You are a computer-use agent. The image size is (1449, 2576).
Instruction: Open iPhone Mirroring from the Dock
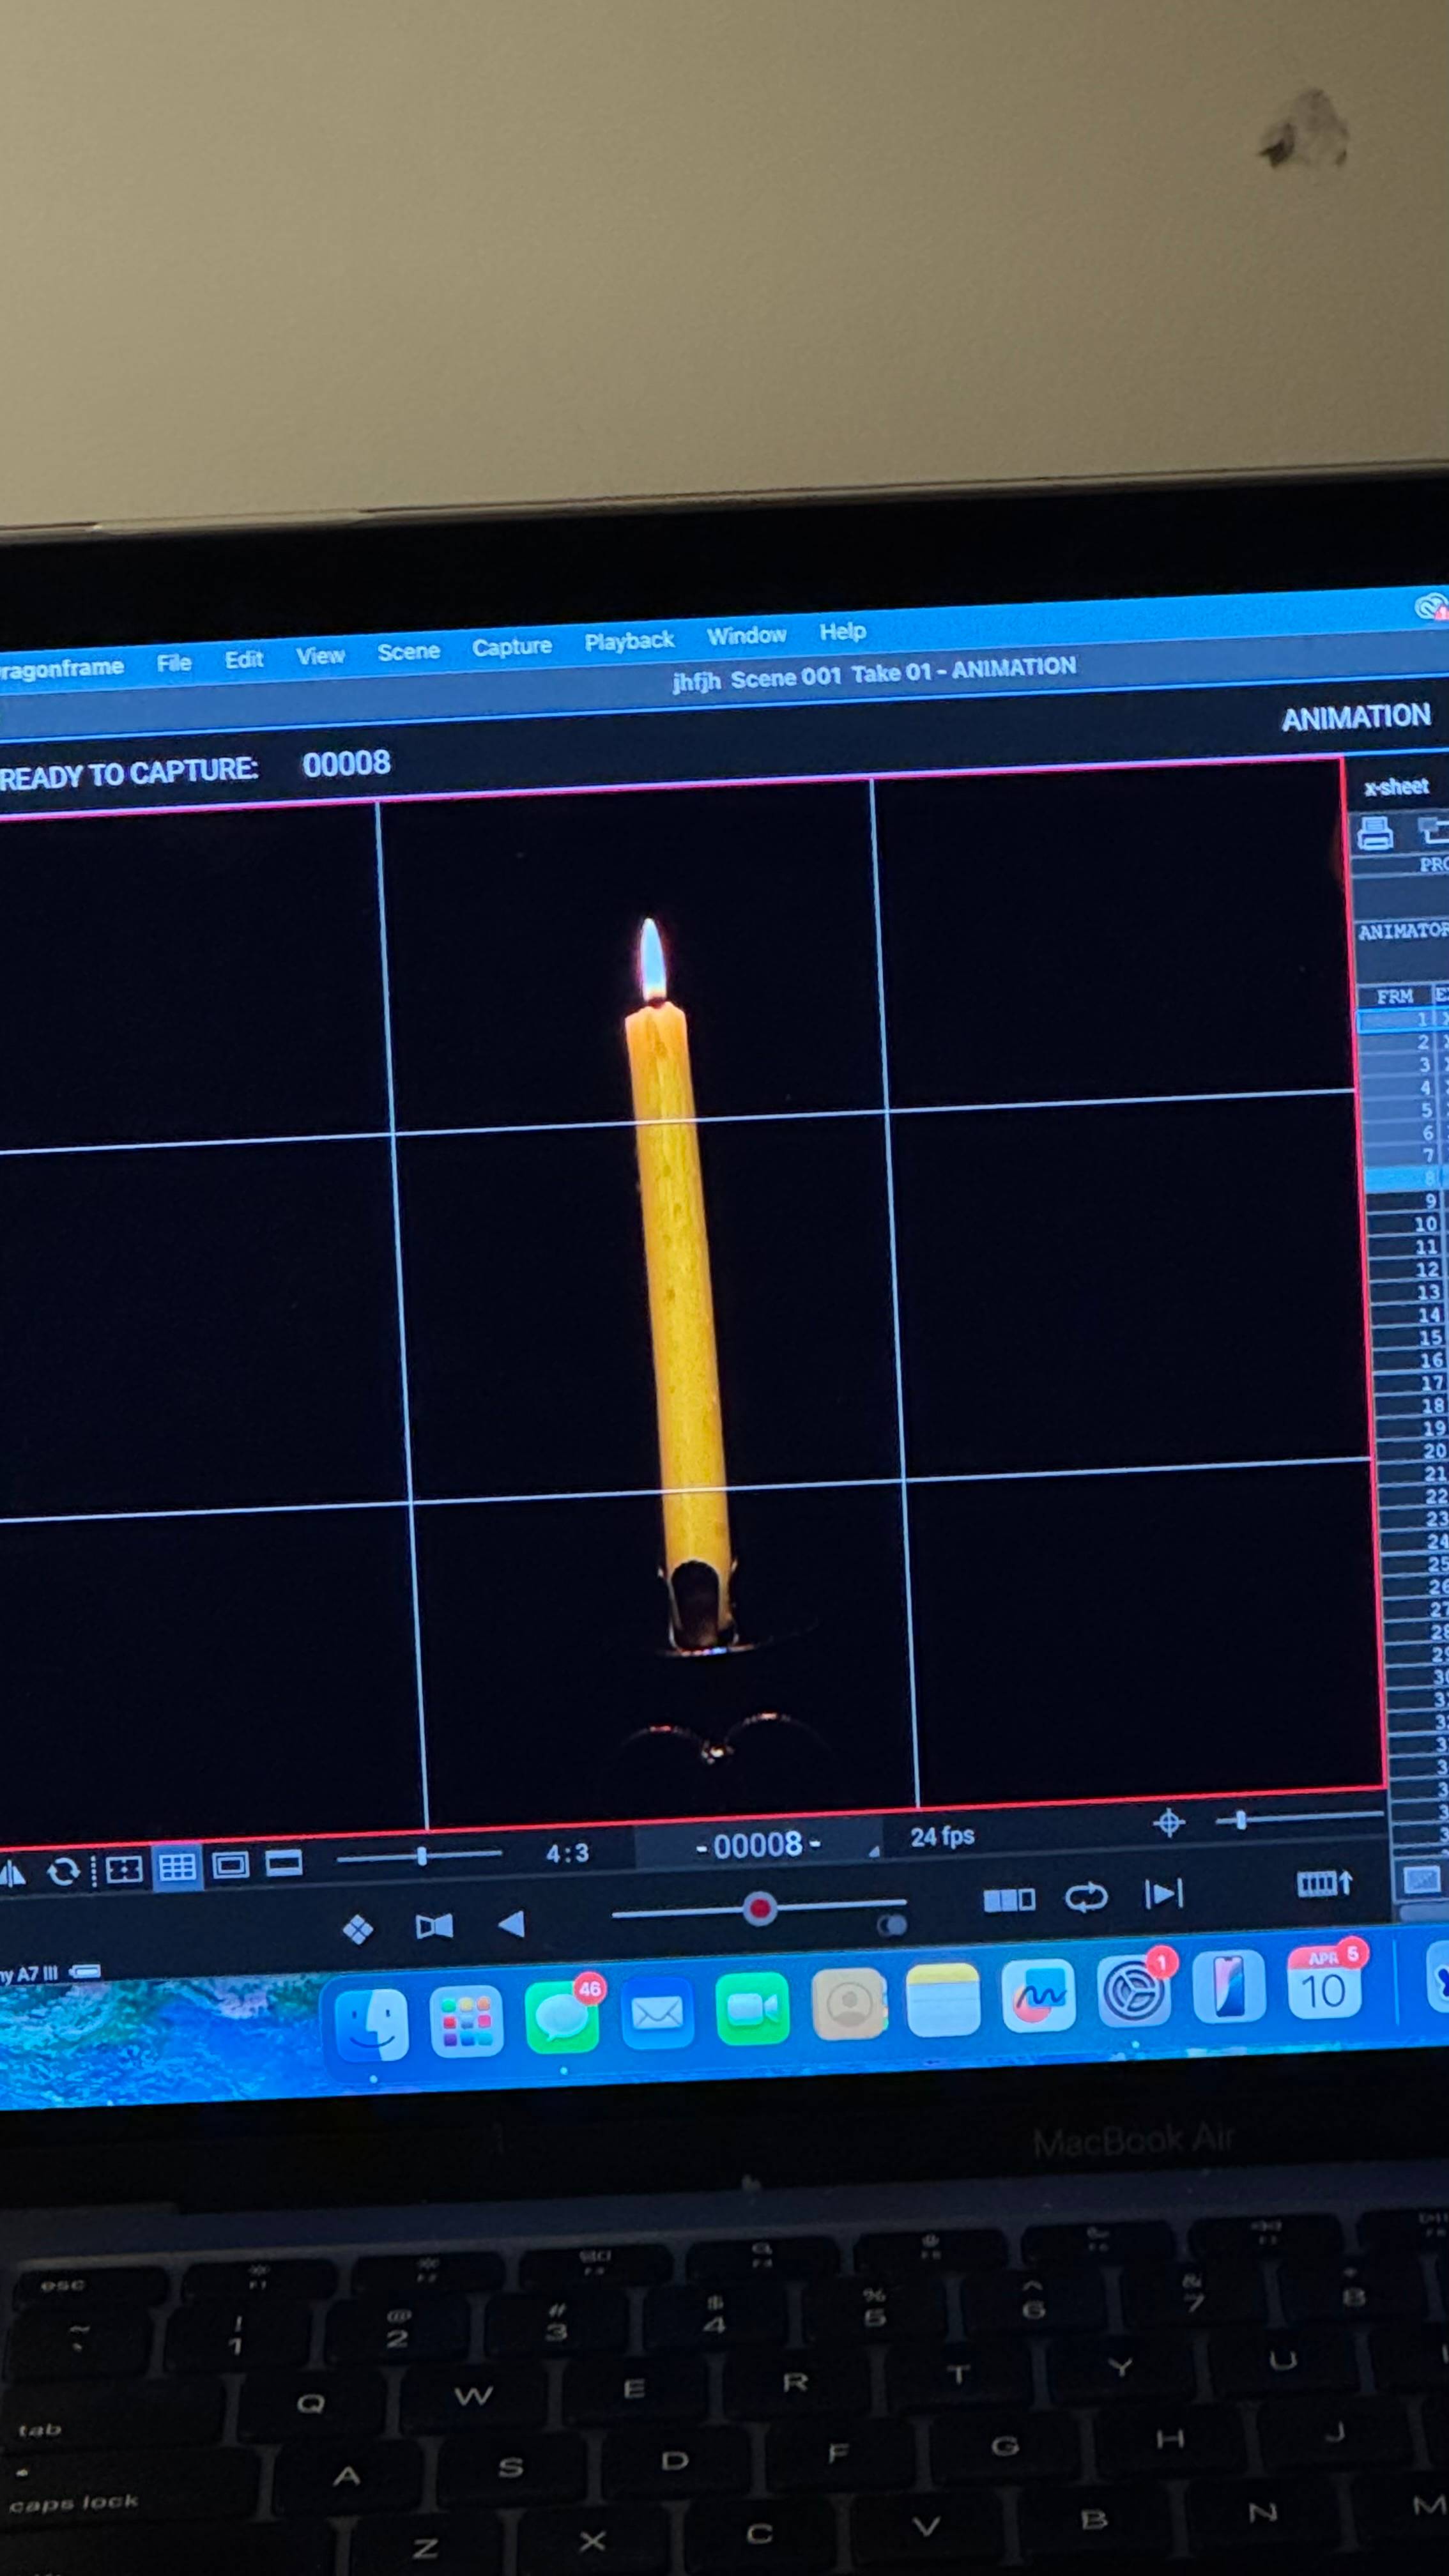[1229, 1987]
